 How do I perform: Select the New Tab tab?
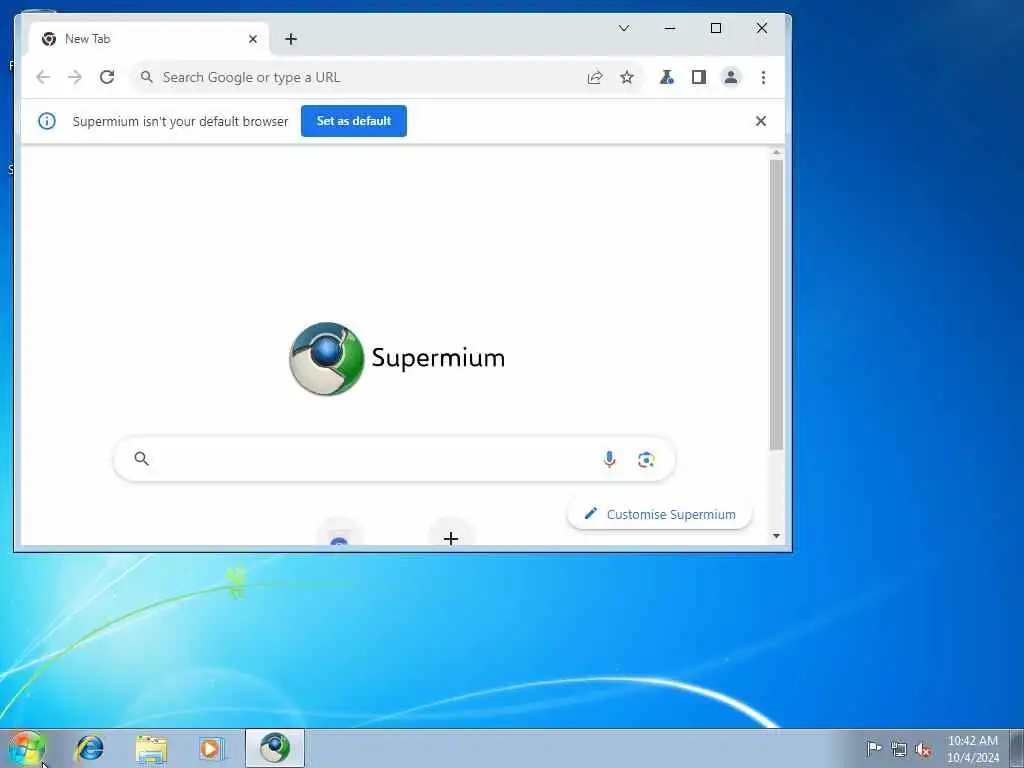(x=149, y=39)
